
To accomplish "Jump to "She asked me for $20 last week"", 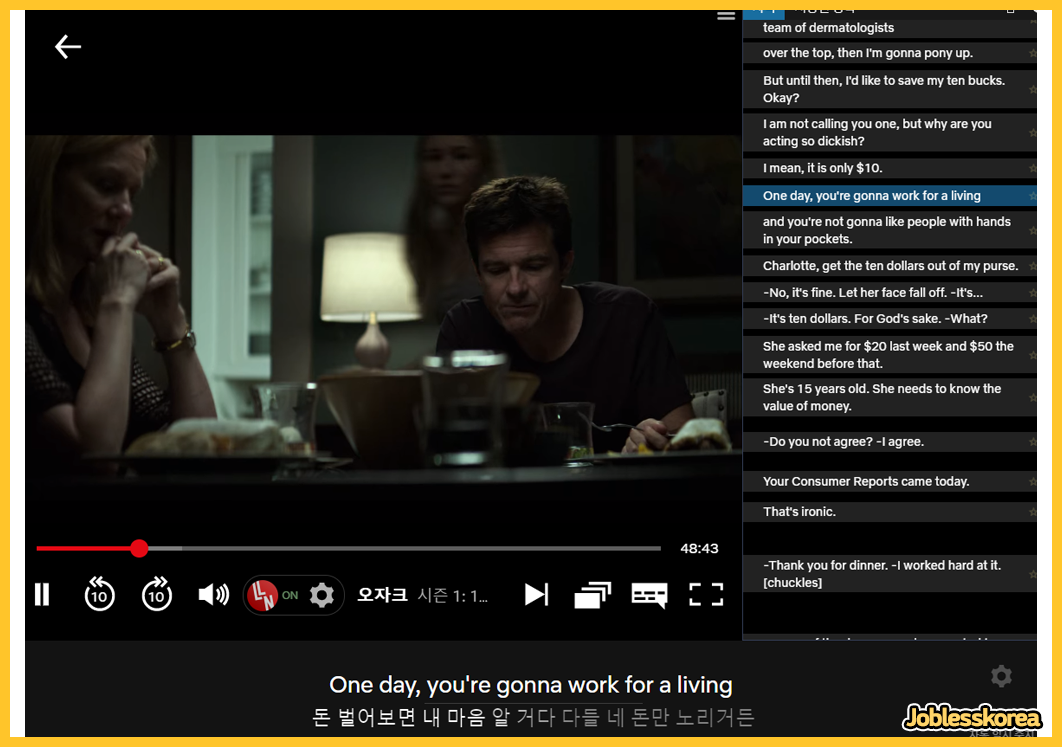I will 889,355.
